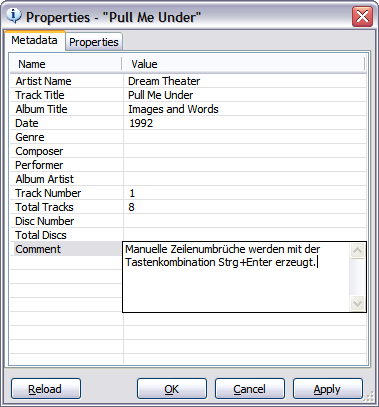This screenshot has height=407, width=379.
Task: Click the 1992 date value
Action: [141, 123]
